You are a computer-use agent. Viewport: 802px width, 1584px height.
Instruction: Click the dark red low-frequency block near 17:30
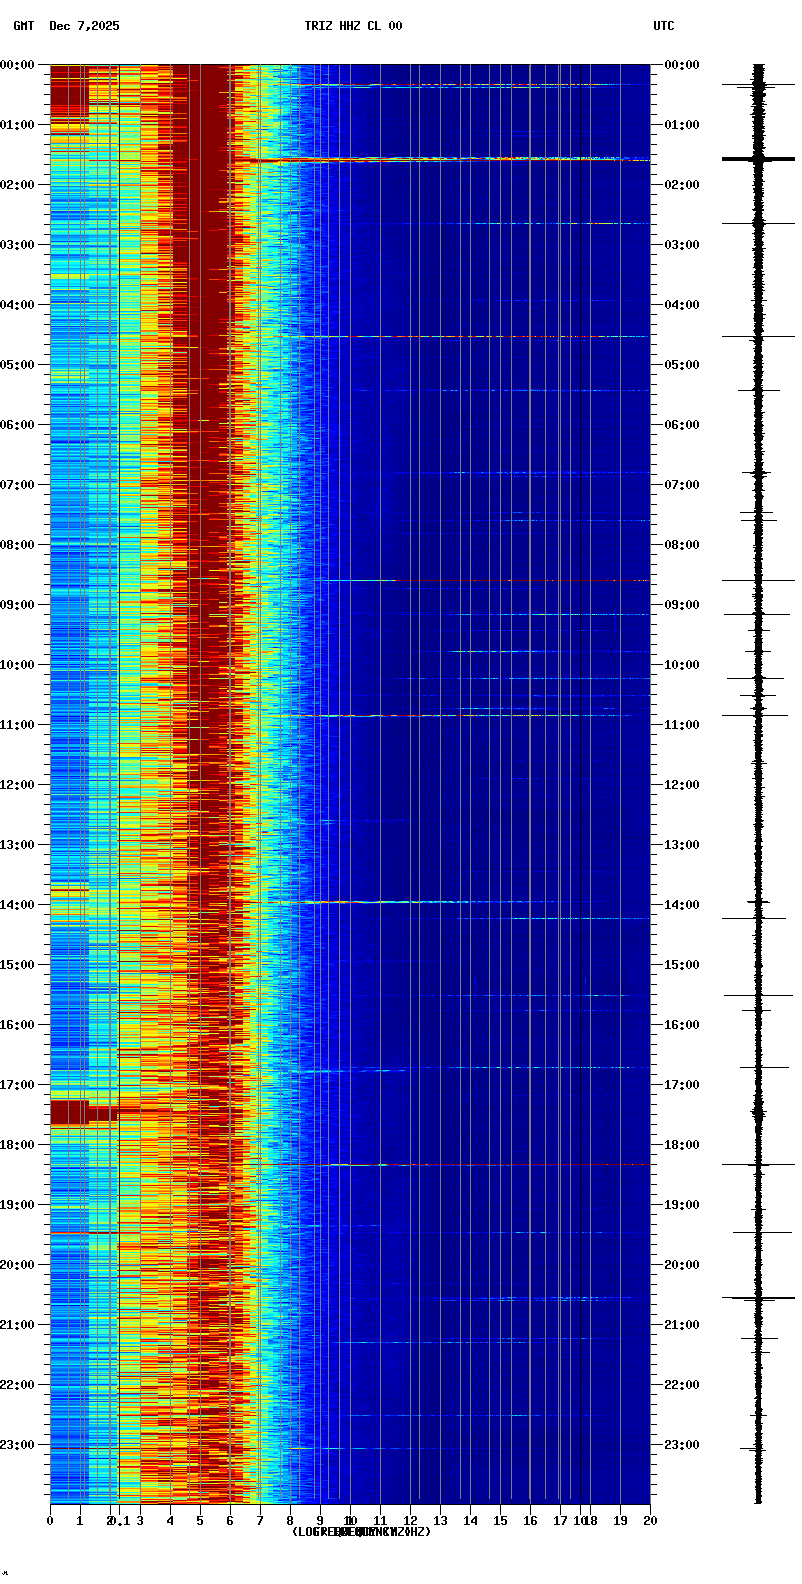pyautogui.click(x=69, y=1112)
